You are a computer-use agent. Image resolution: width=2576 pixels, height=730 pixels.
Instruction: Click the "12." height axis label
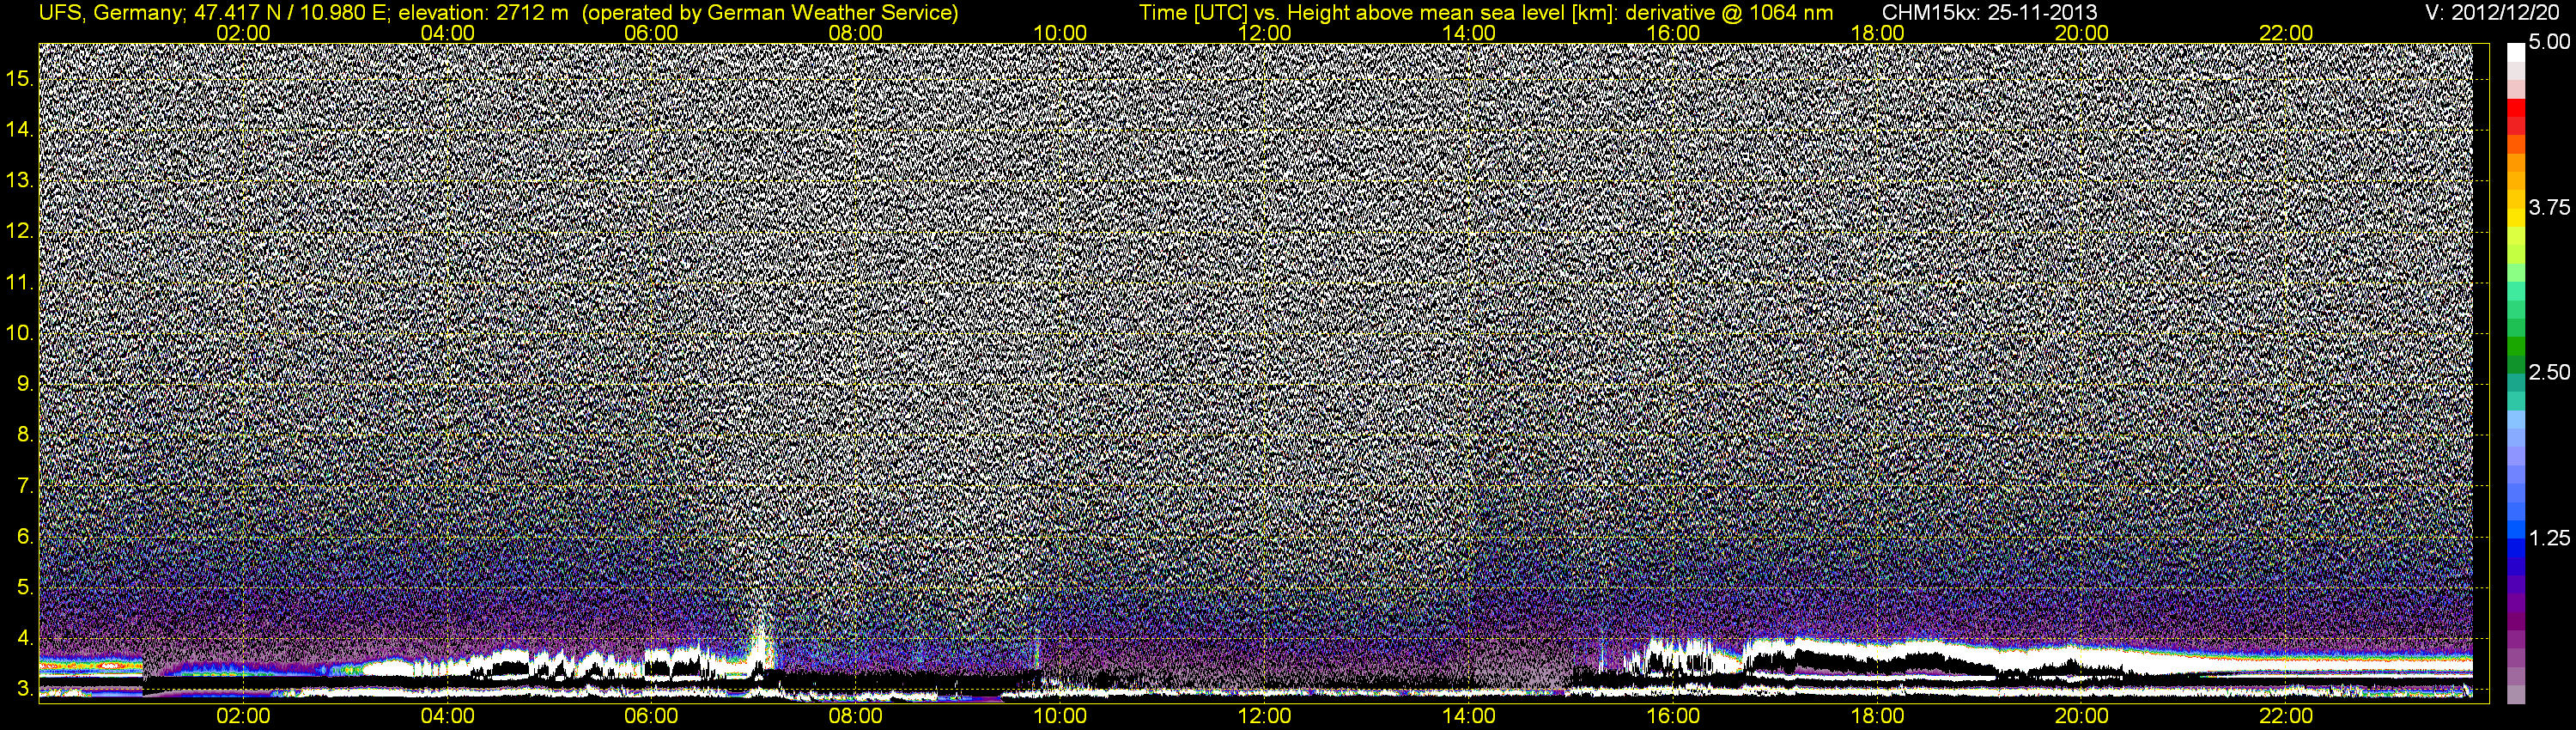tap(20, 232)
